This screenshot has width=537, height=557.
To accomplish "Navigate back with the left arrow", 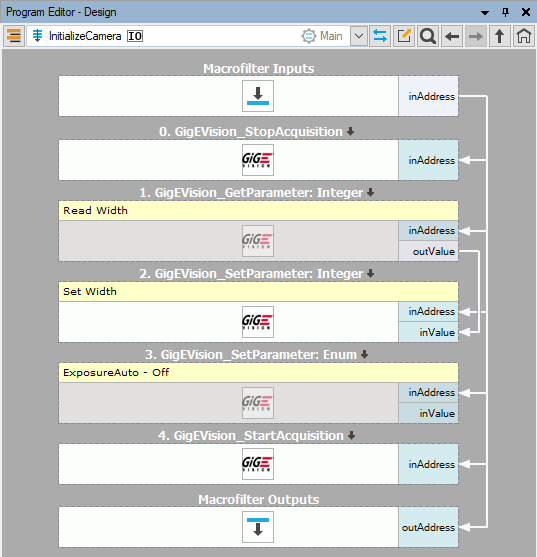I will click(452, 36).
